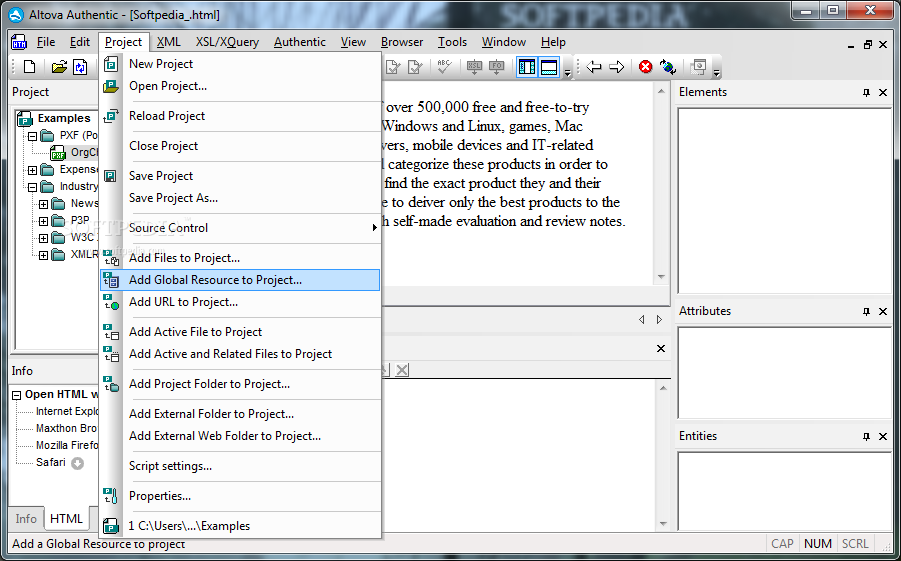Choose Script settings... menu entry
The height and width of the screenshot is (561, 901).
[x=240, y=466]
